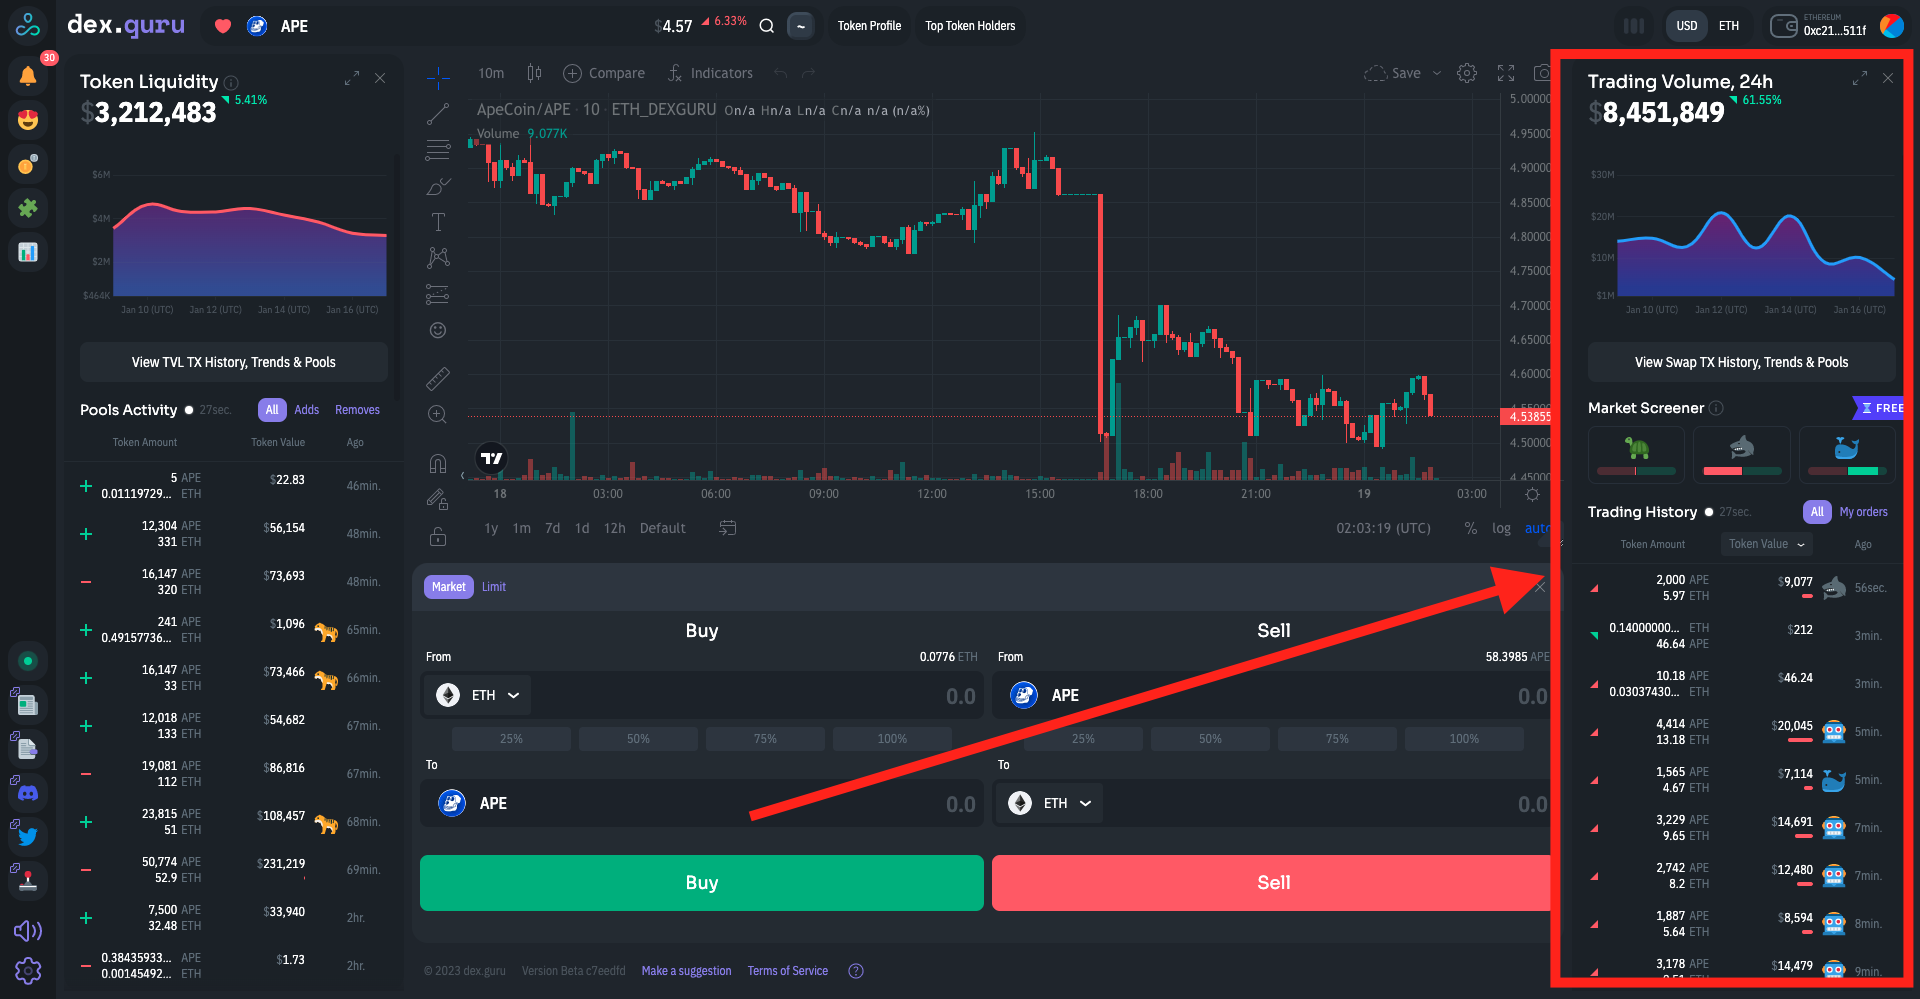
Task: Select the trend line drawing tool
Action: click(x=438, y=114)
